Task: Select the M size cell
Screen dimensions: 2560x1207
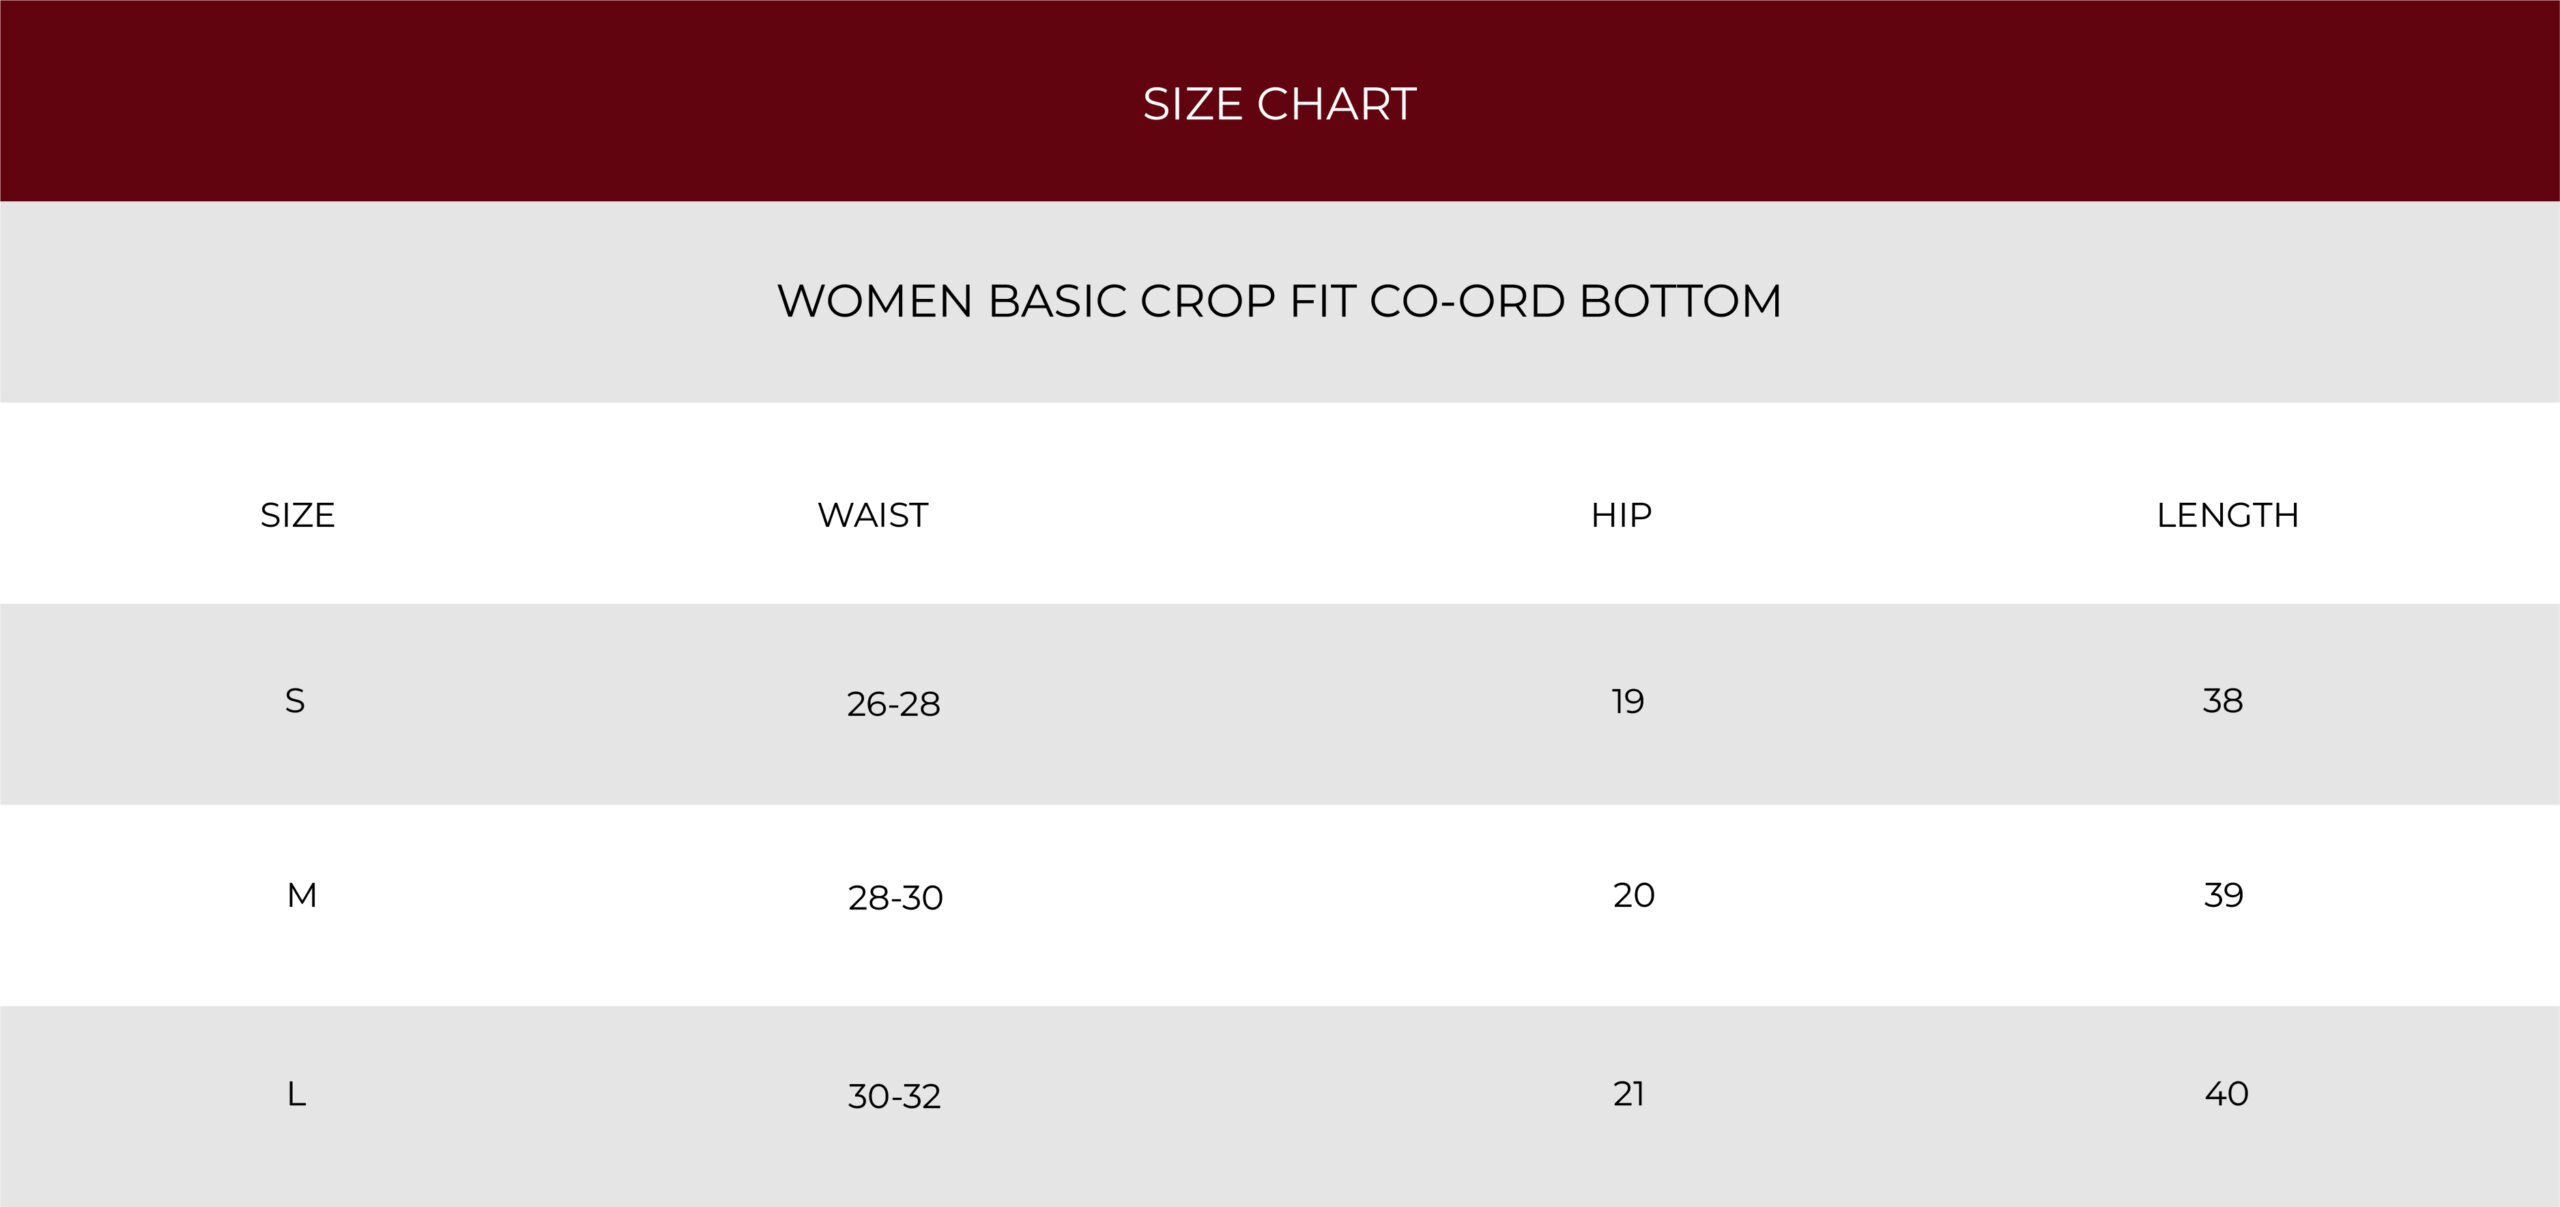Action: pyautogui.click(x=302, y=895)
